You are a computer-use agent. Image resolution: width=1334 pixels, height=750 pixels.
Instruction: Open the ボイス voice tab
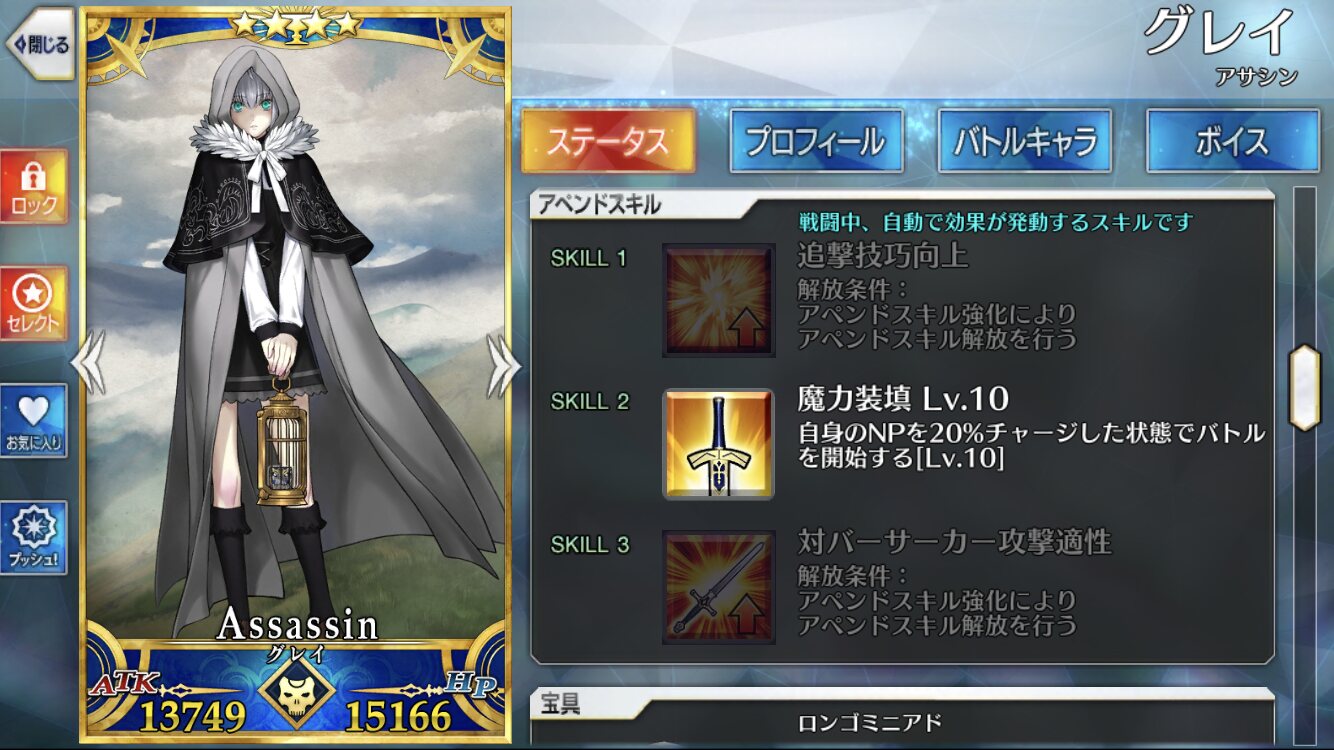tap(1232, 141)
